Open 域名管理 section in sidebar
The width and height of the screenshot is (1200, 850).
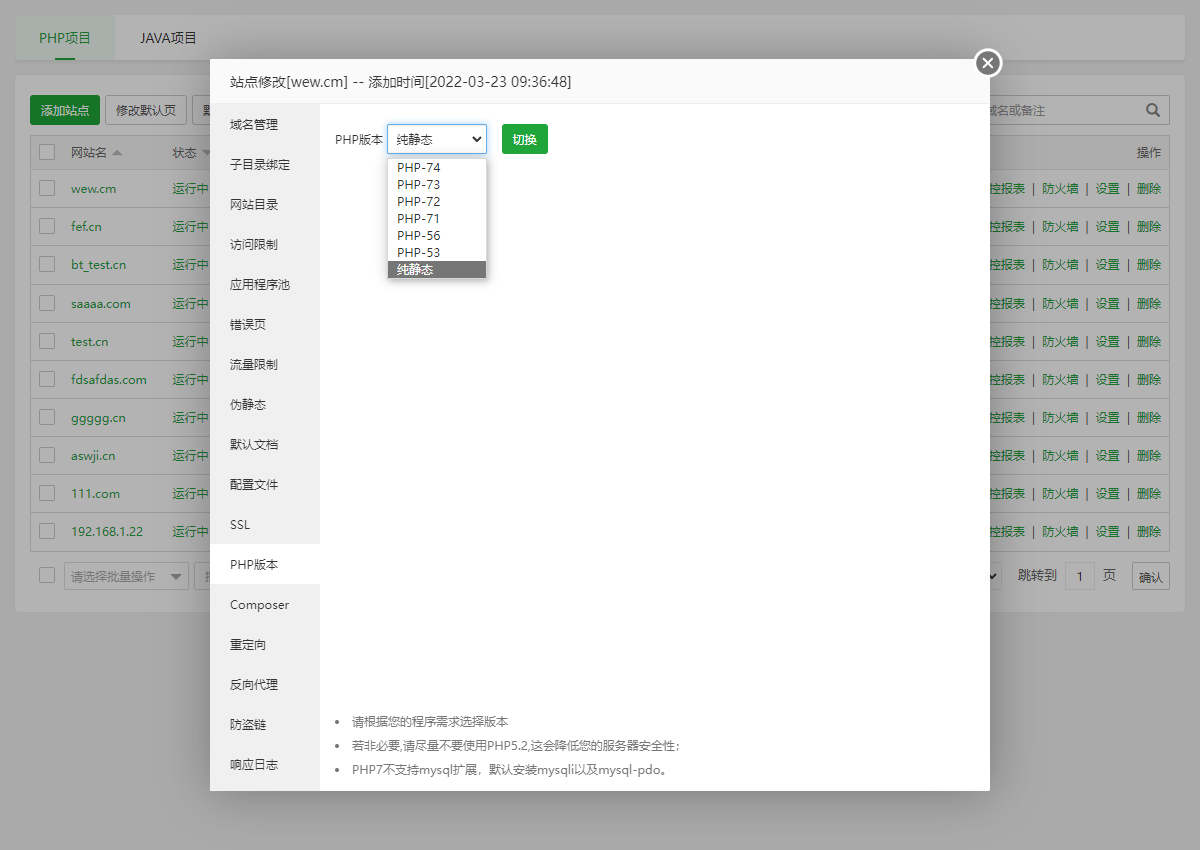[252, 124]
